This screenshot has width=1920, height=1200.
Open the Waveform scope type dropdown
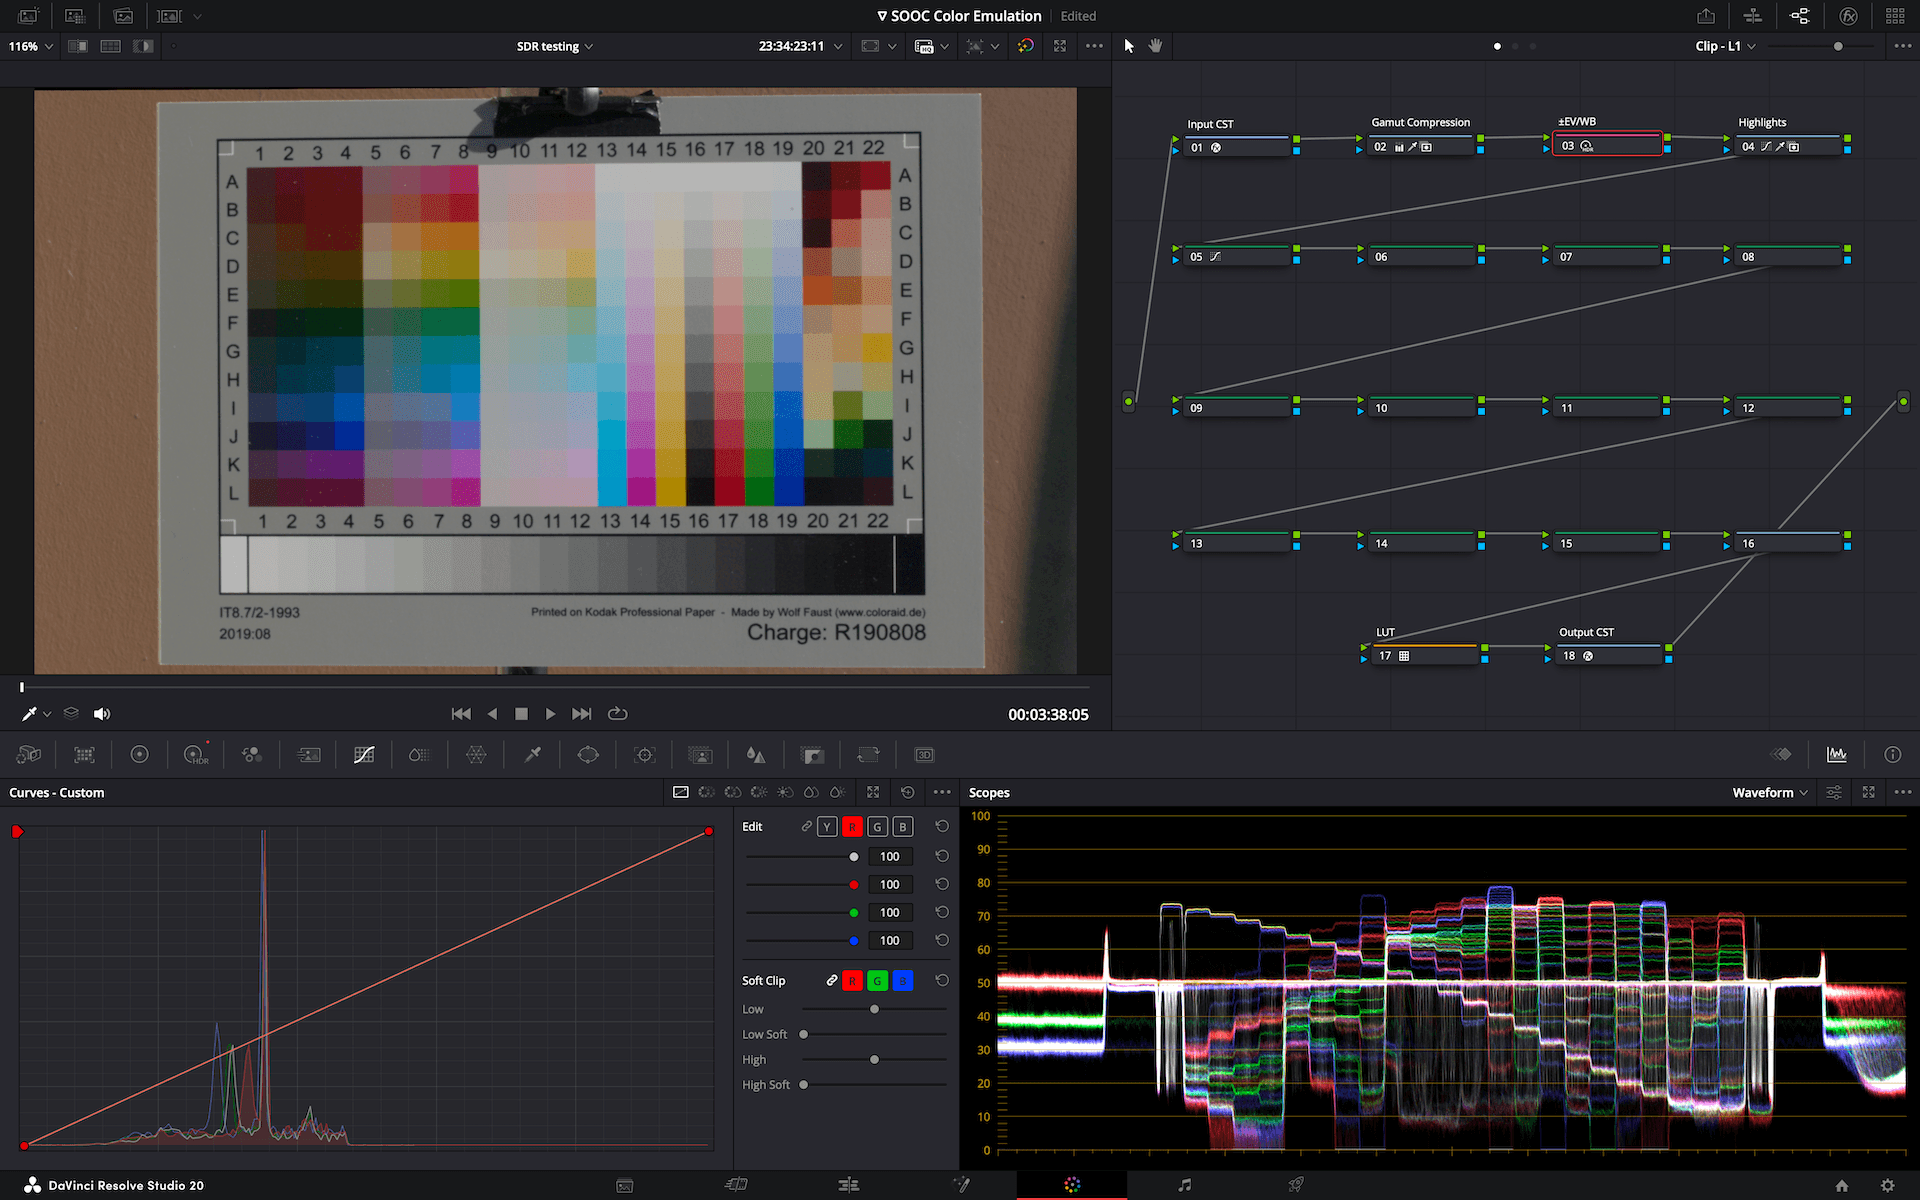pyautogui.click(x=1770, y=793)
